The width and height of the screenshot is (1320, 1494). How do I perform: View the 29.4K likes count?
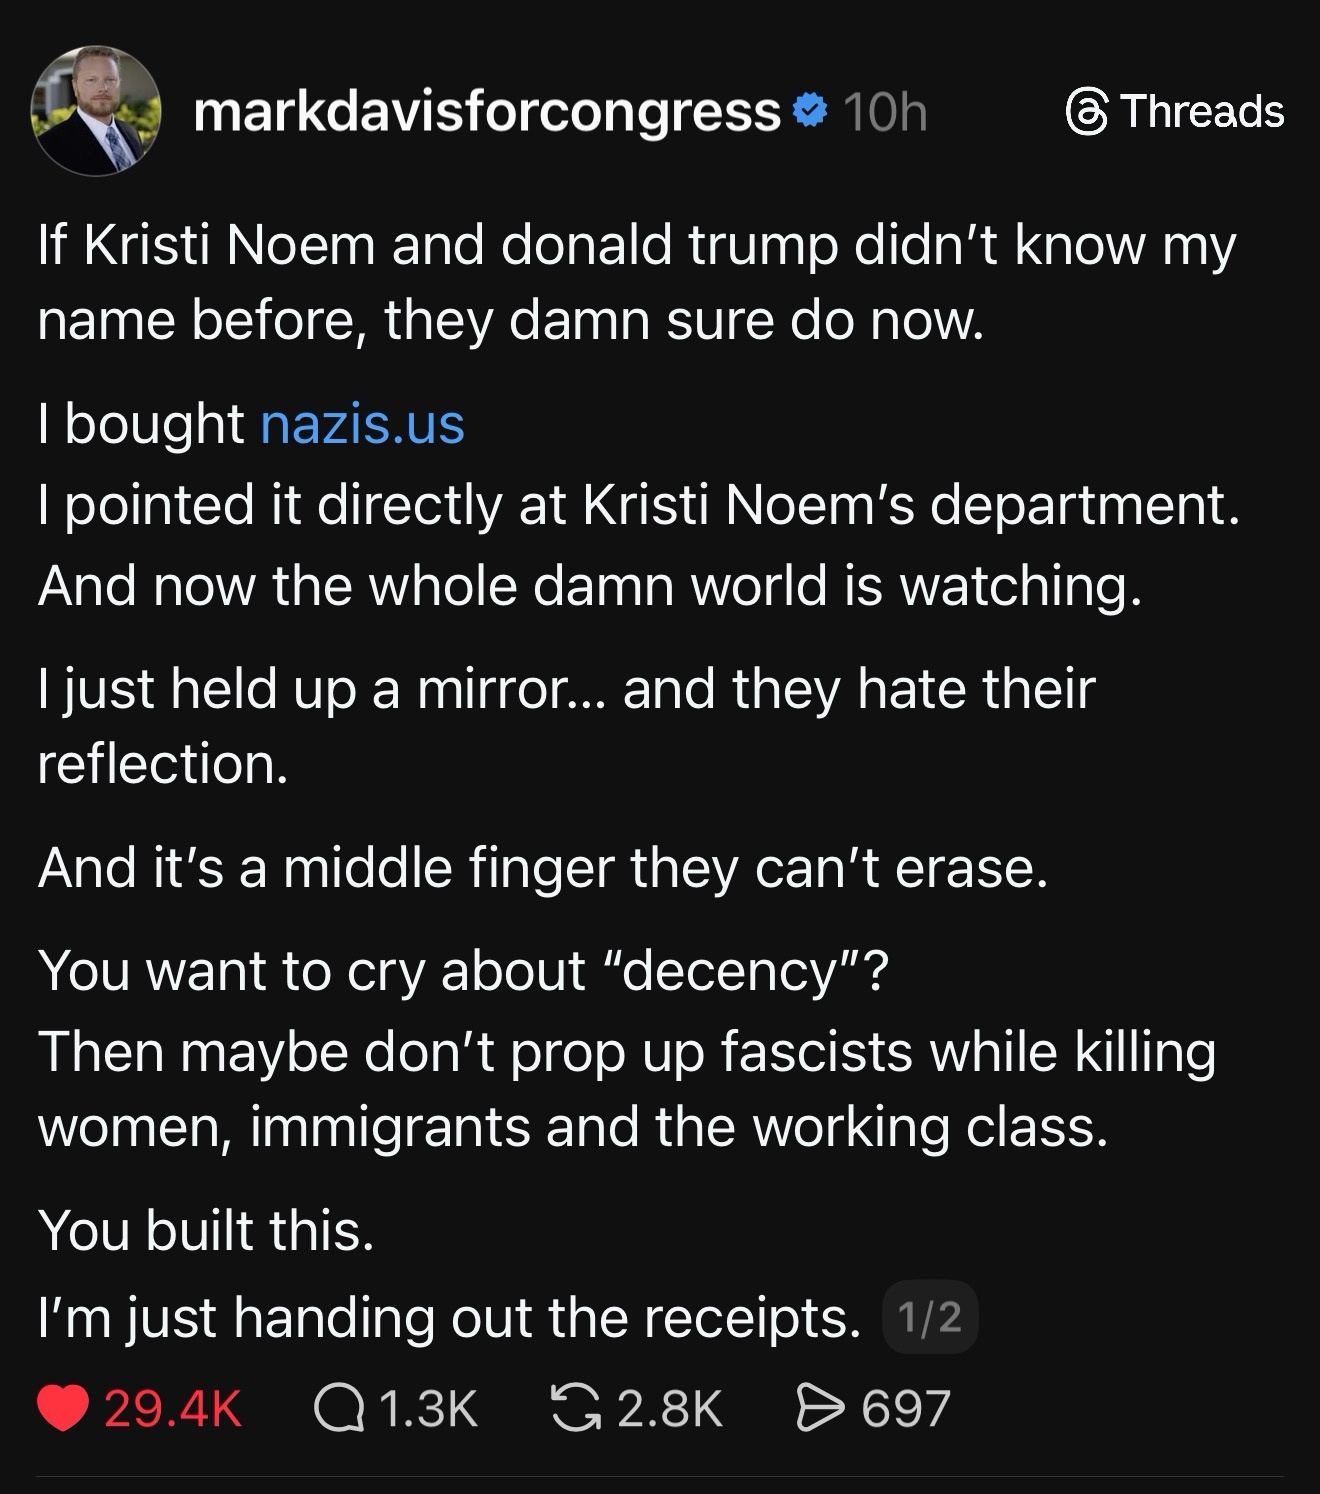click(173, 1408)
